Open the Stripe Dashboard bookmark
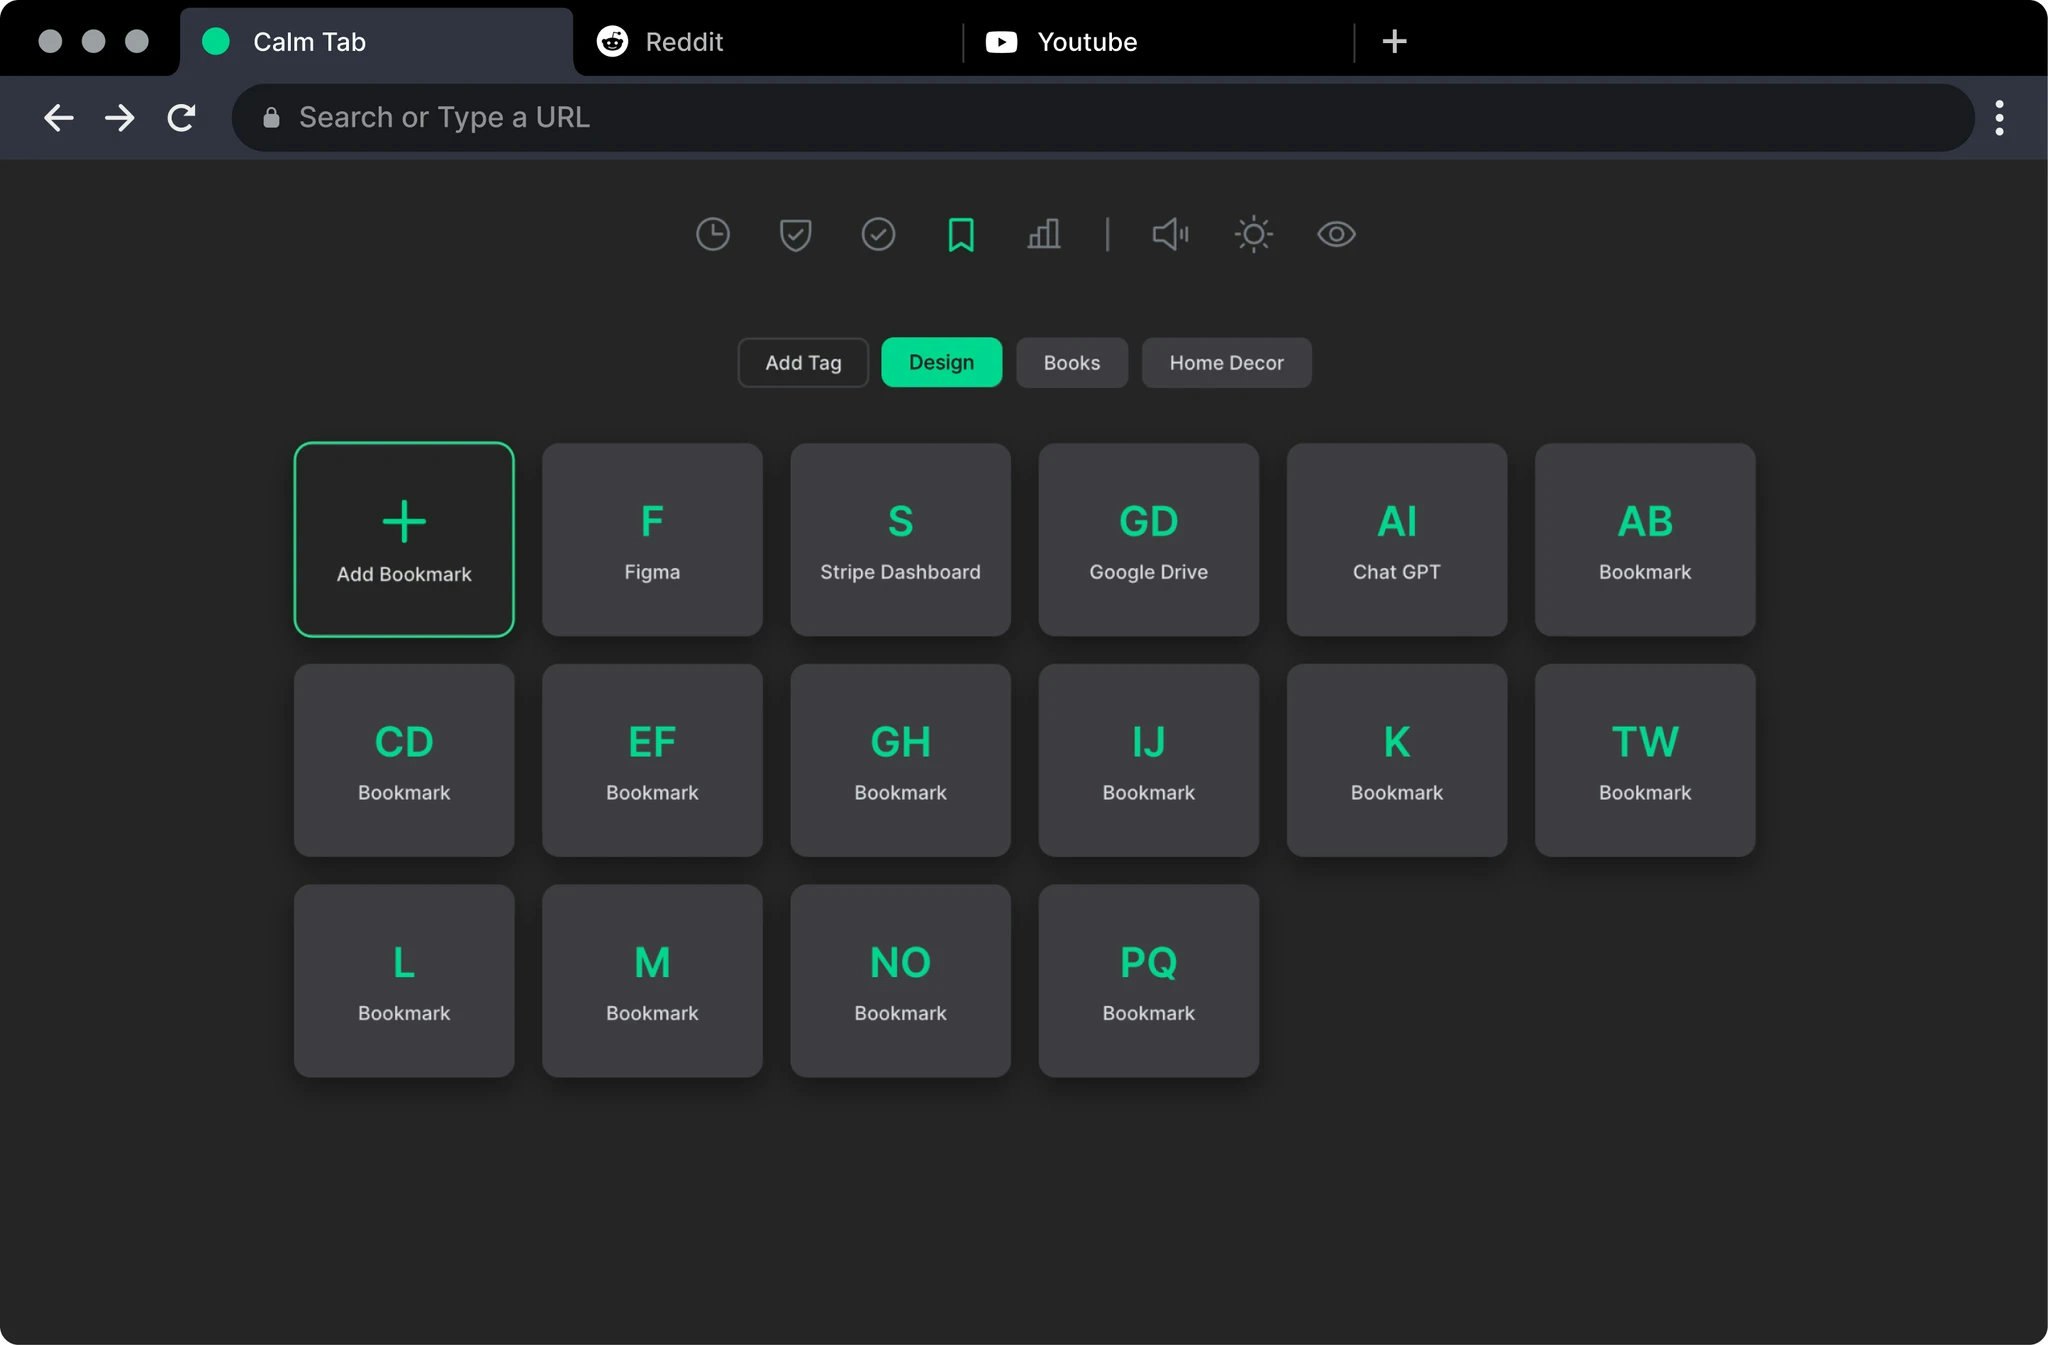 (x=900, y=540)
